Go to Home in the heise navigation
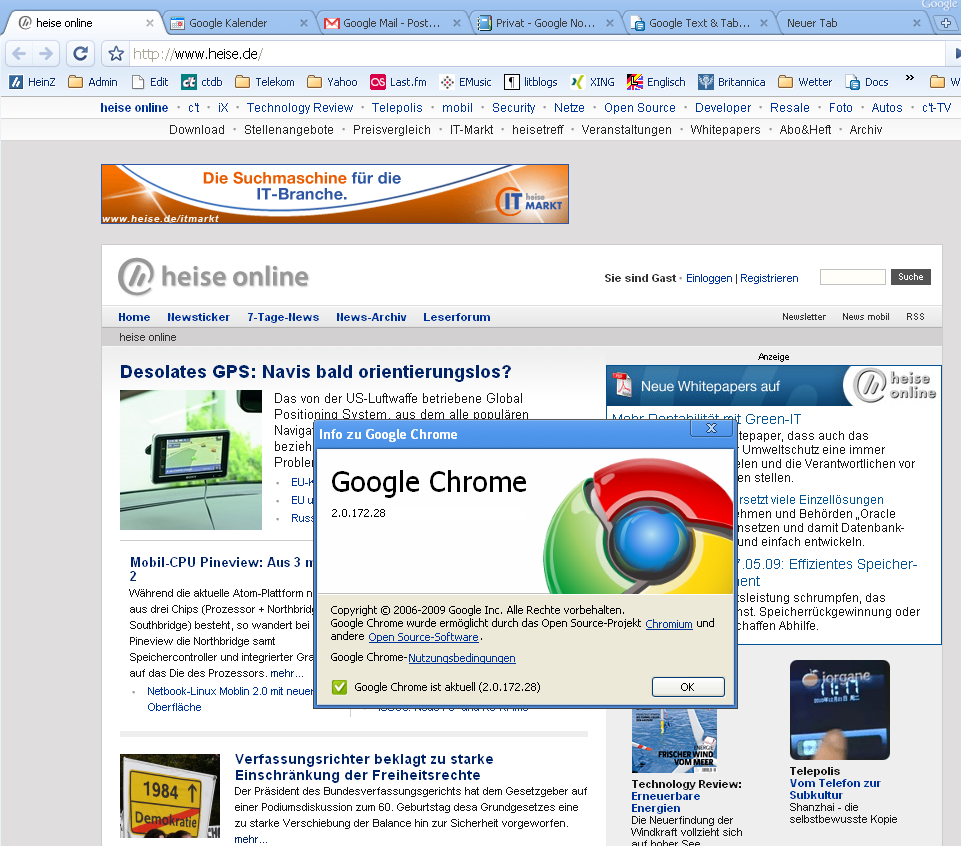Viewport: 961px width, 846px height. 134,317
